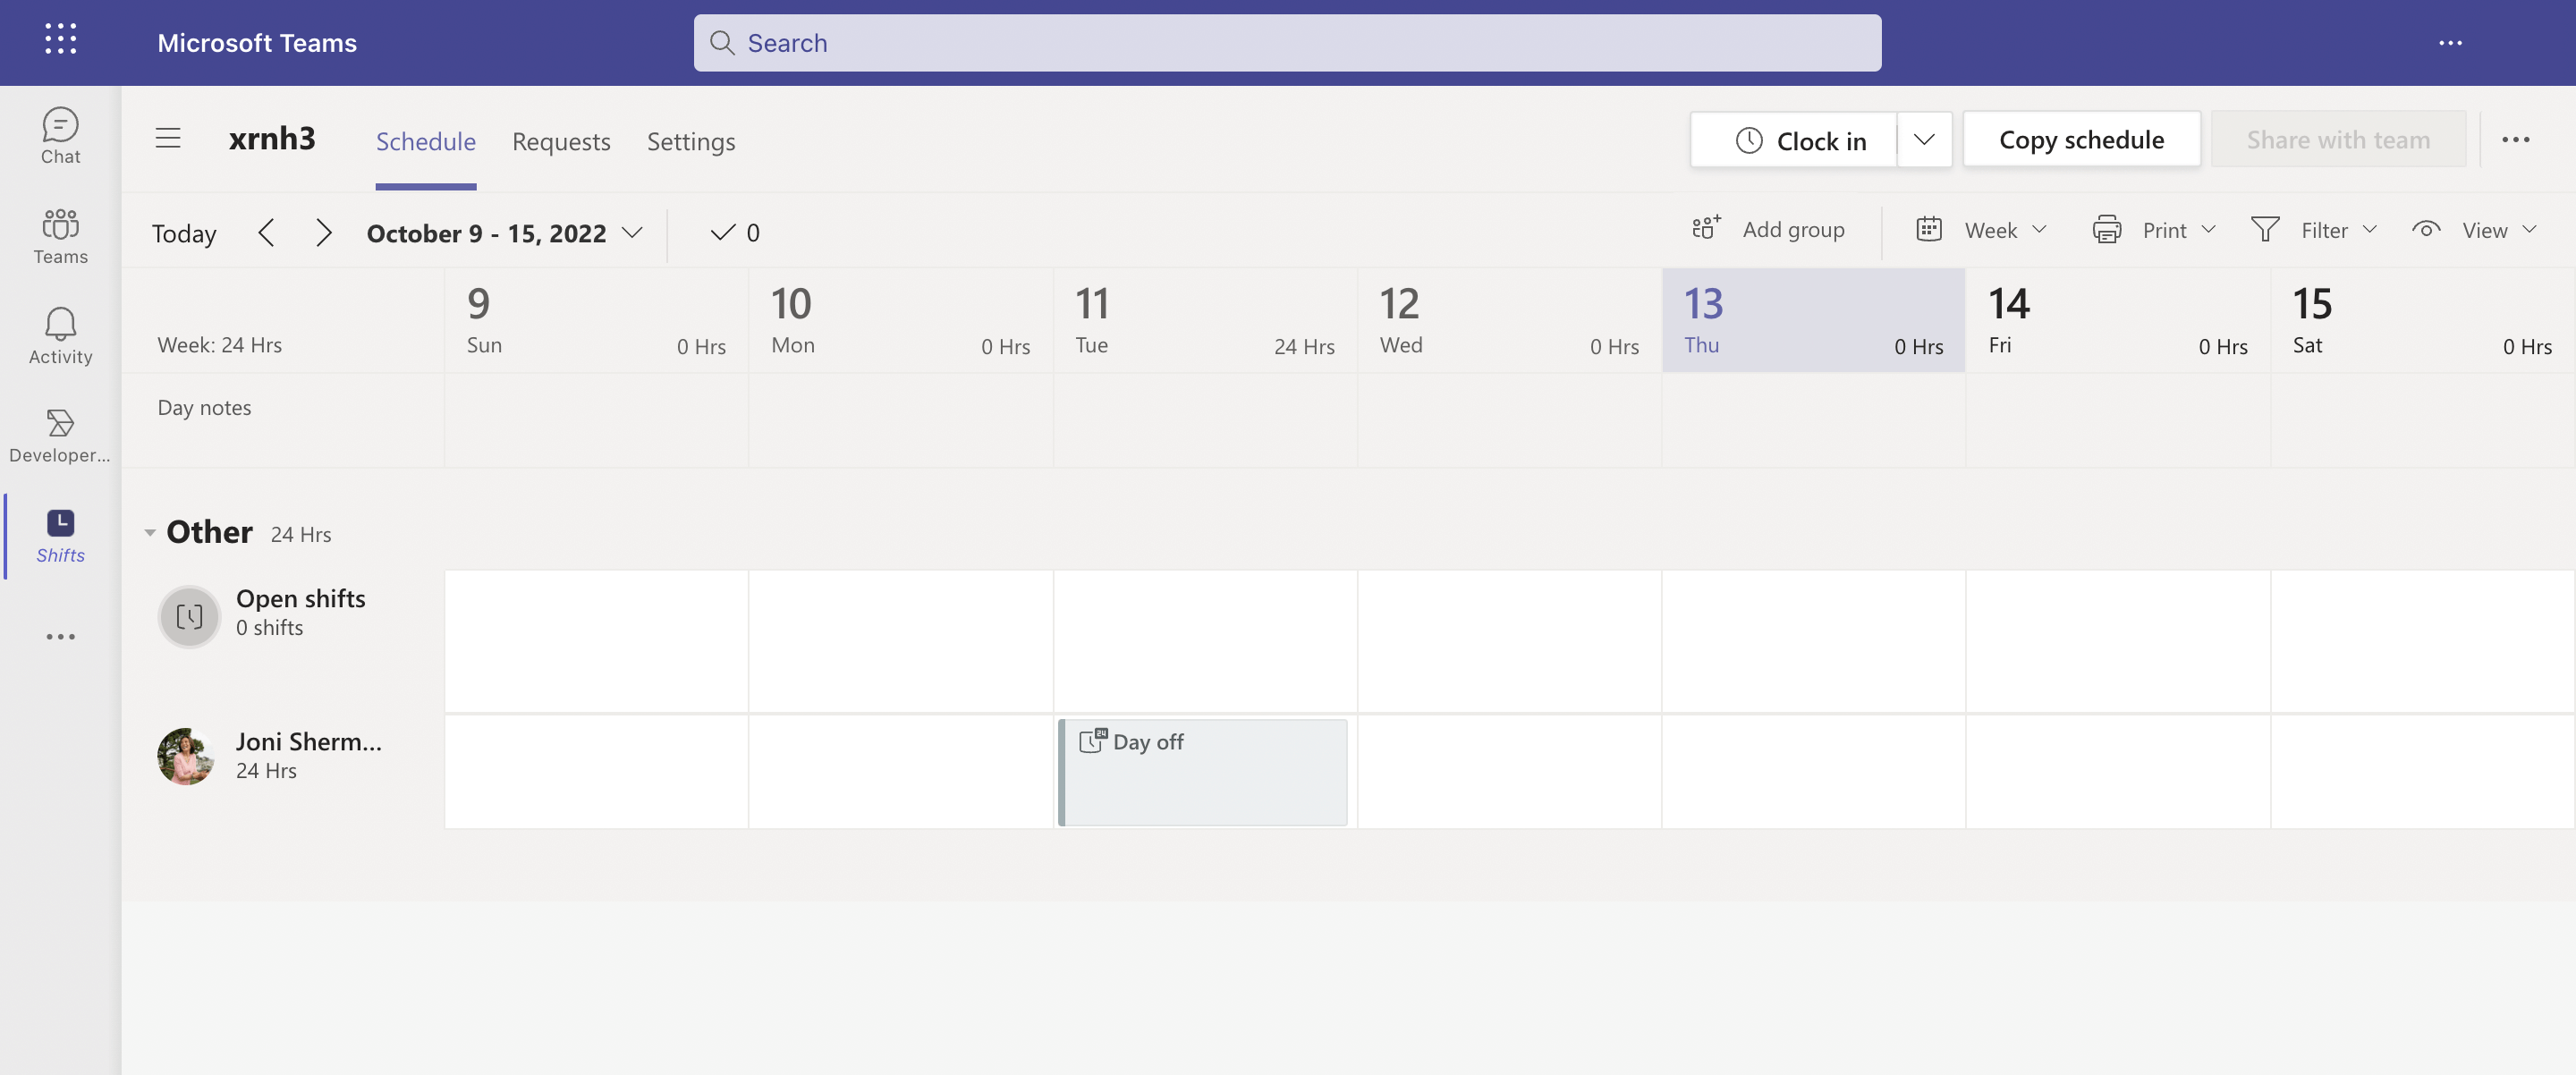Screen dimensions: 2576x1075
Task: Open the hamburger menu next to xrnh3
Action: (x=168, y=138)
